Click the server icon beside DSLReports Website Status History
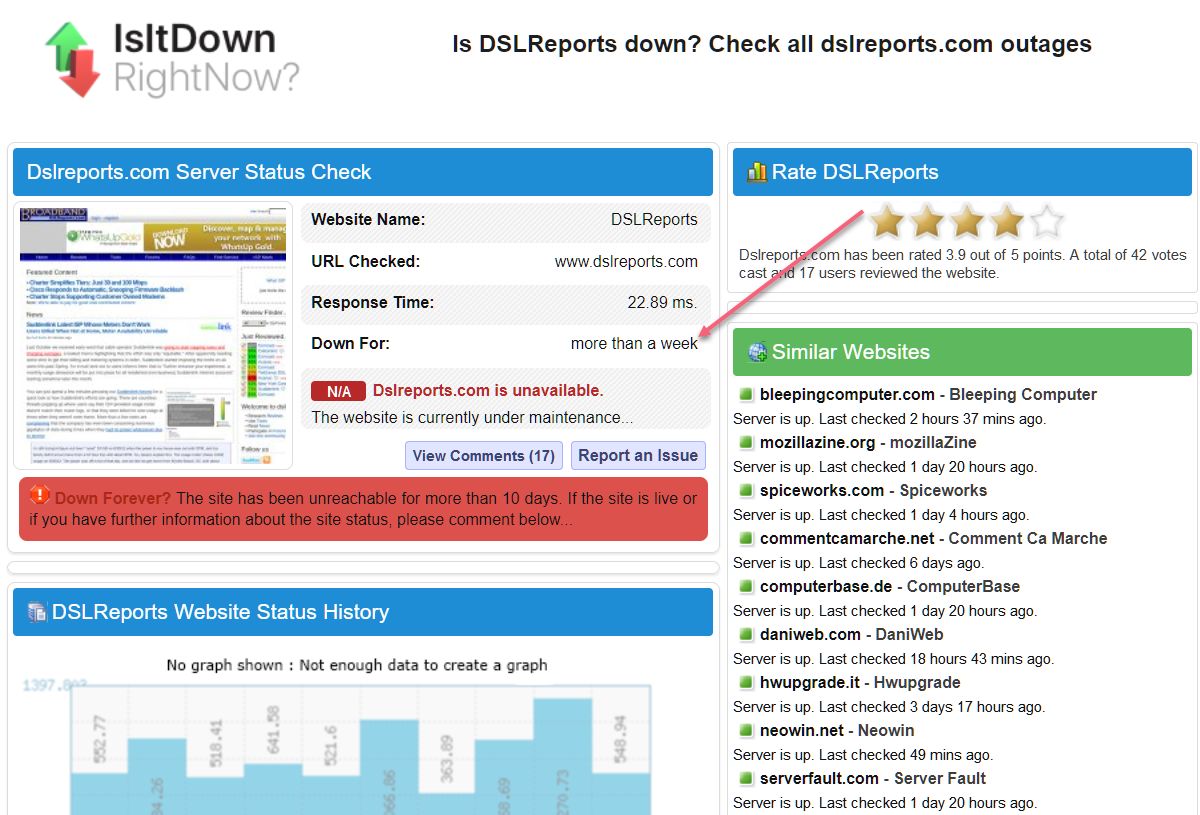The width and height of the screenshot is (1200, 815). 37,612
